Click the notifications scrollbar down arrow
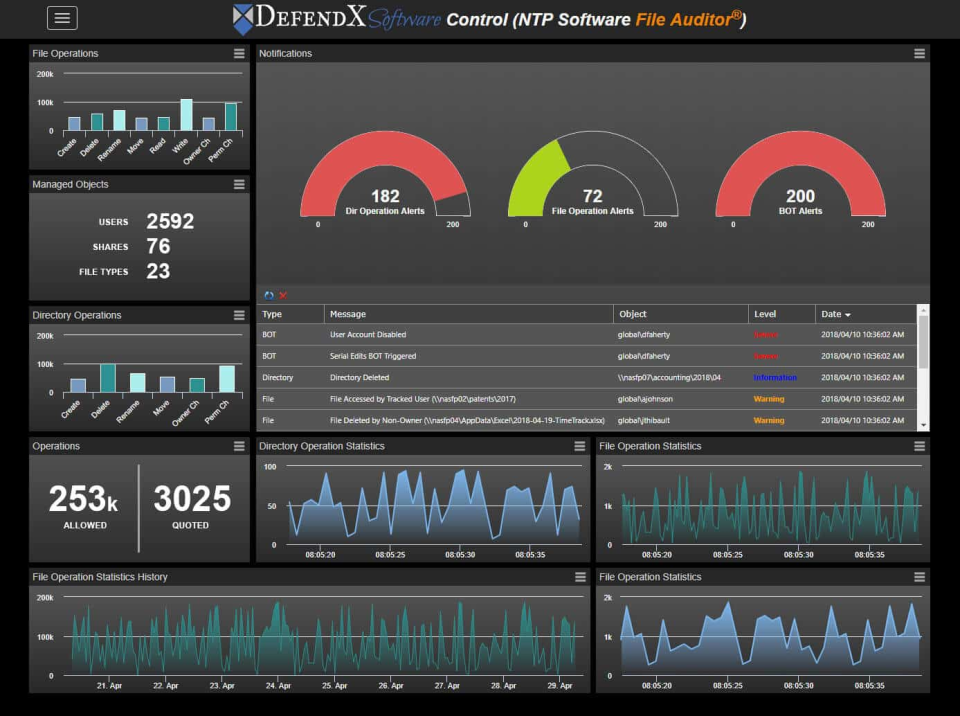Image resolution: width=960 pixels, height=716 pixels. 923,425
